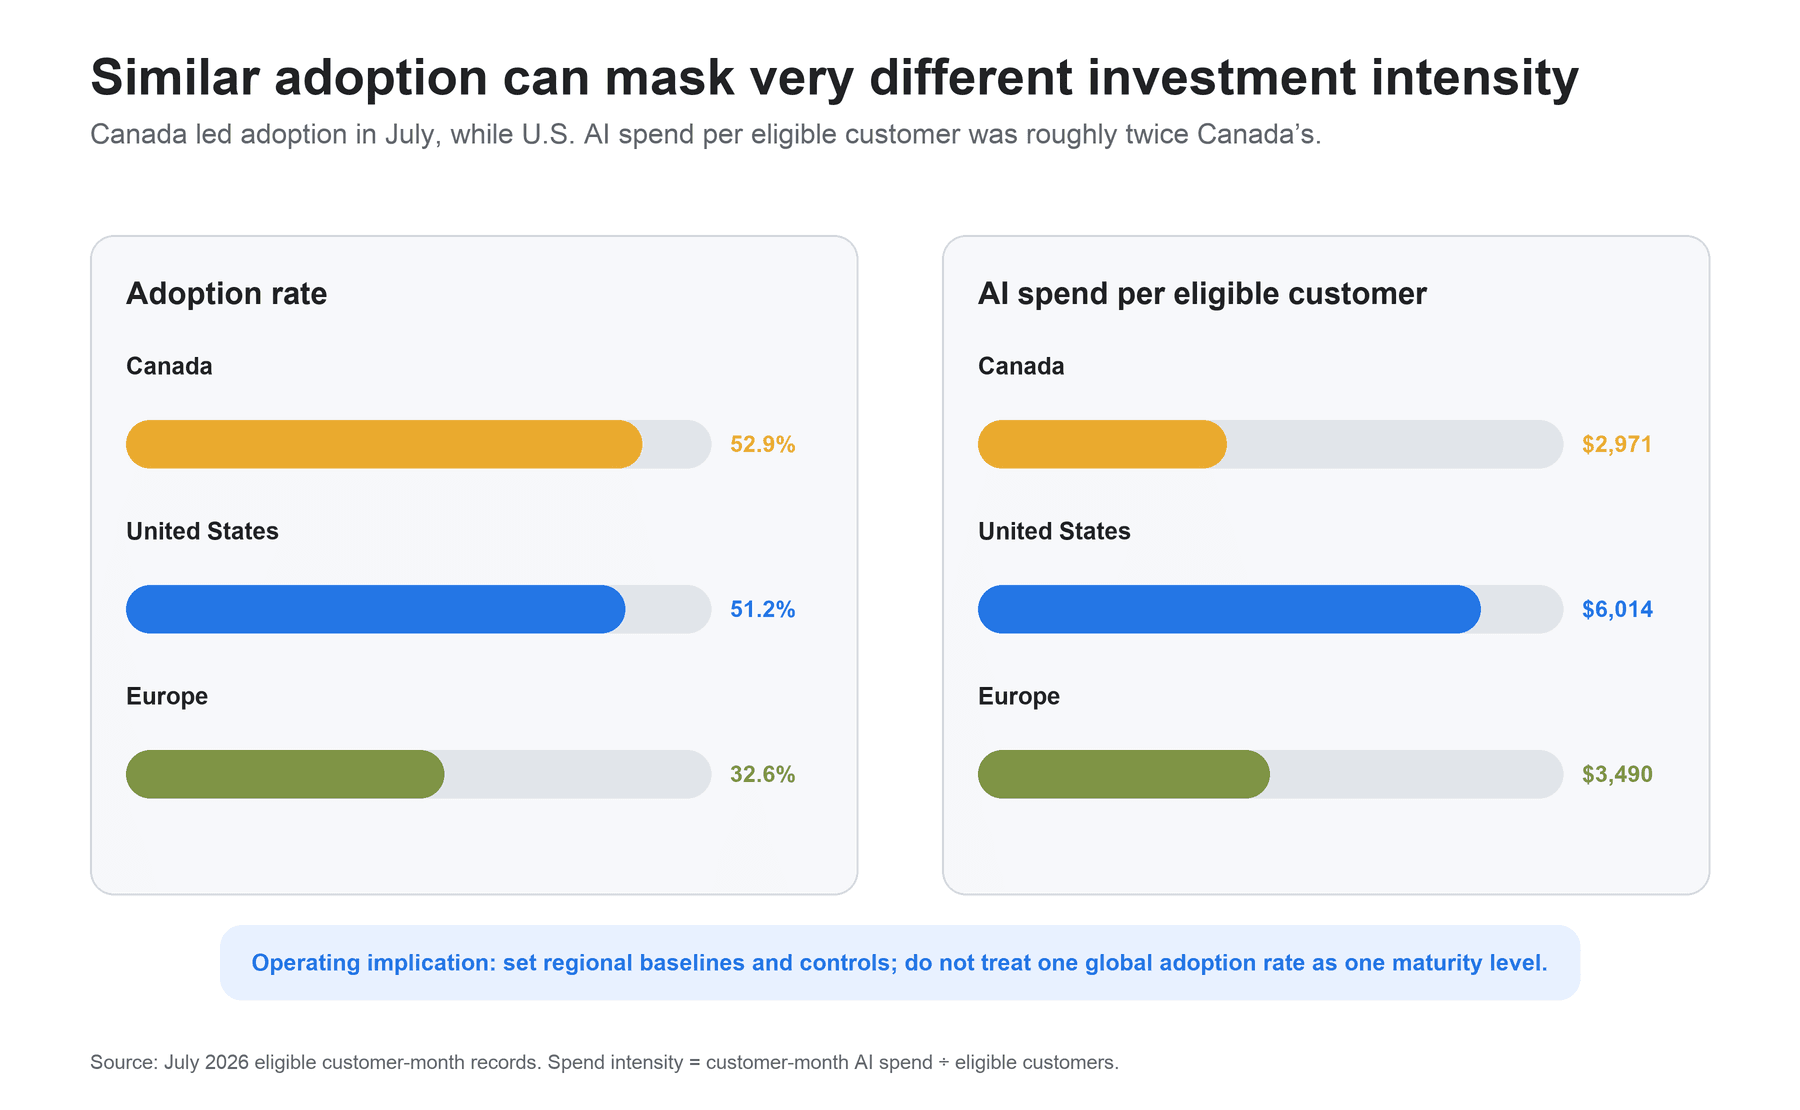Click the 51.2% value label
Screen dimensions: 1800x1110
pyautogui.click(x=763, y=609)
